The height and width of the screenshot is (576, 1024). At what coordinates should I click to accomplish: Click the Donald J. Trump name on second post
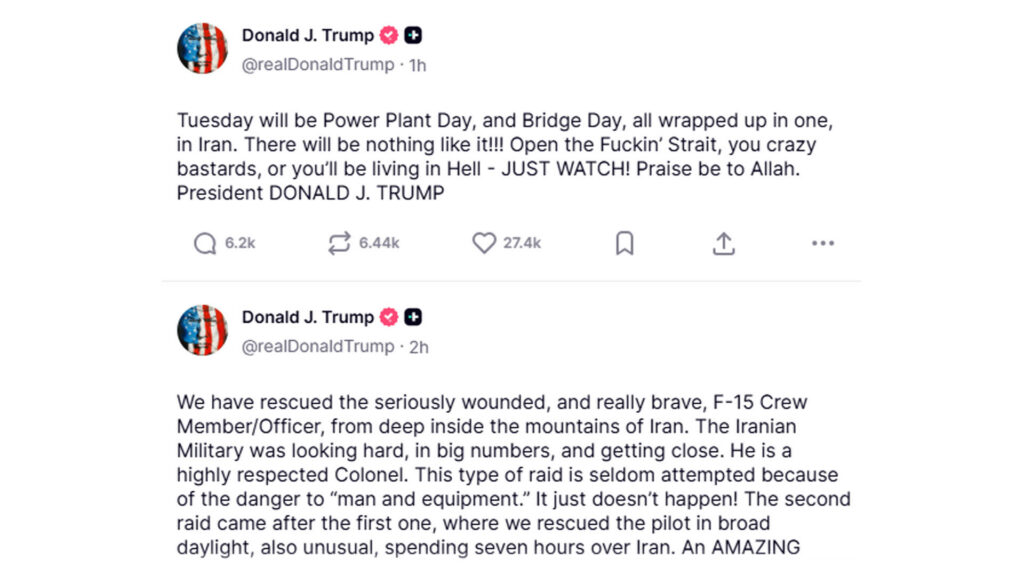307,318
